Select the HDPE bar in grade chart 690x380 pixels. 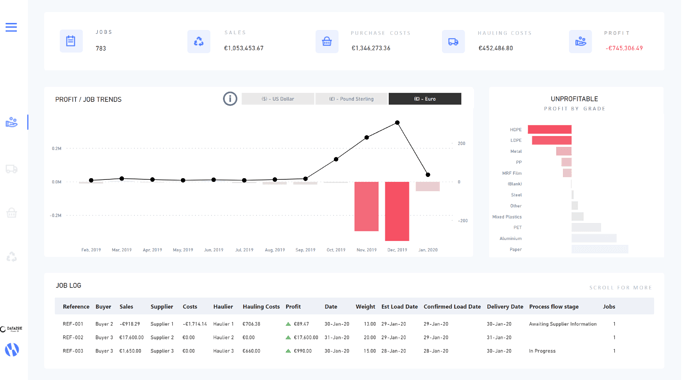click(x=550, y=129)
